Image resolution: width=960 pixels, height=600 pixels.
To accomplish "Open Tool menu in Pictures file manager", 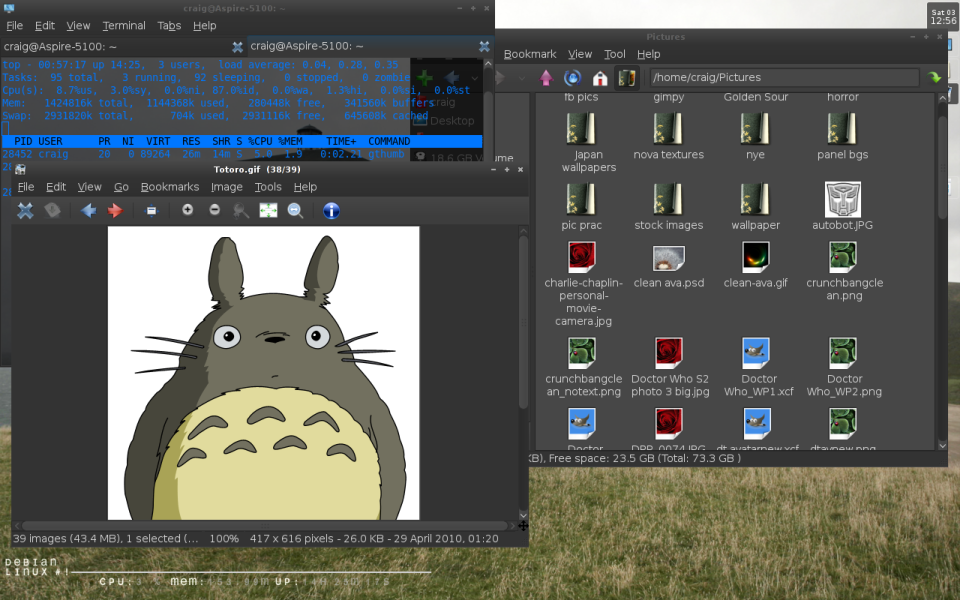I will [x=615, y=54].
